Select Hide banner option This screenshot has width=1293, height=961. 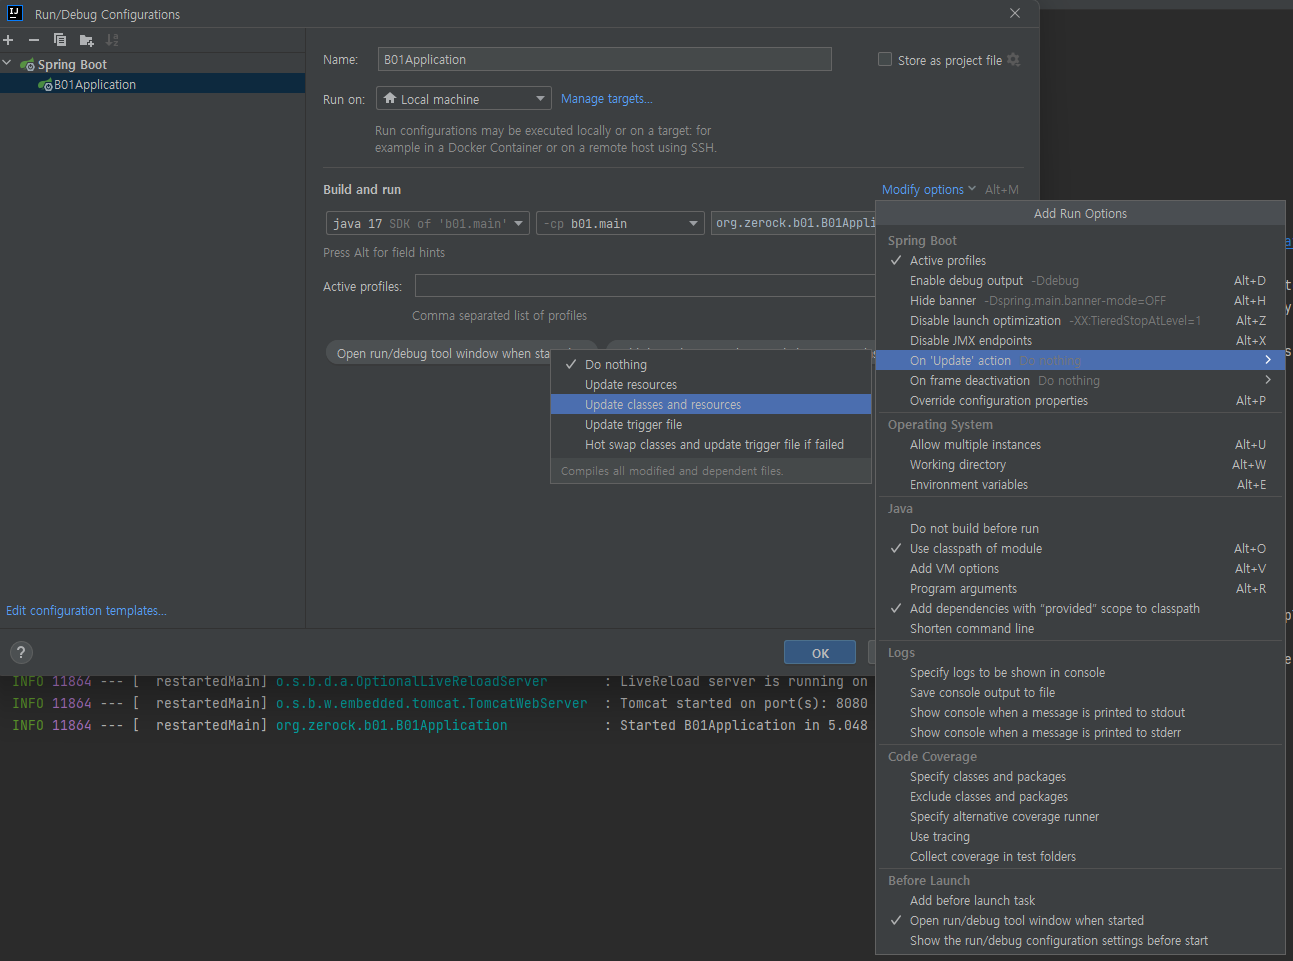pos(1080,301)
